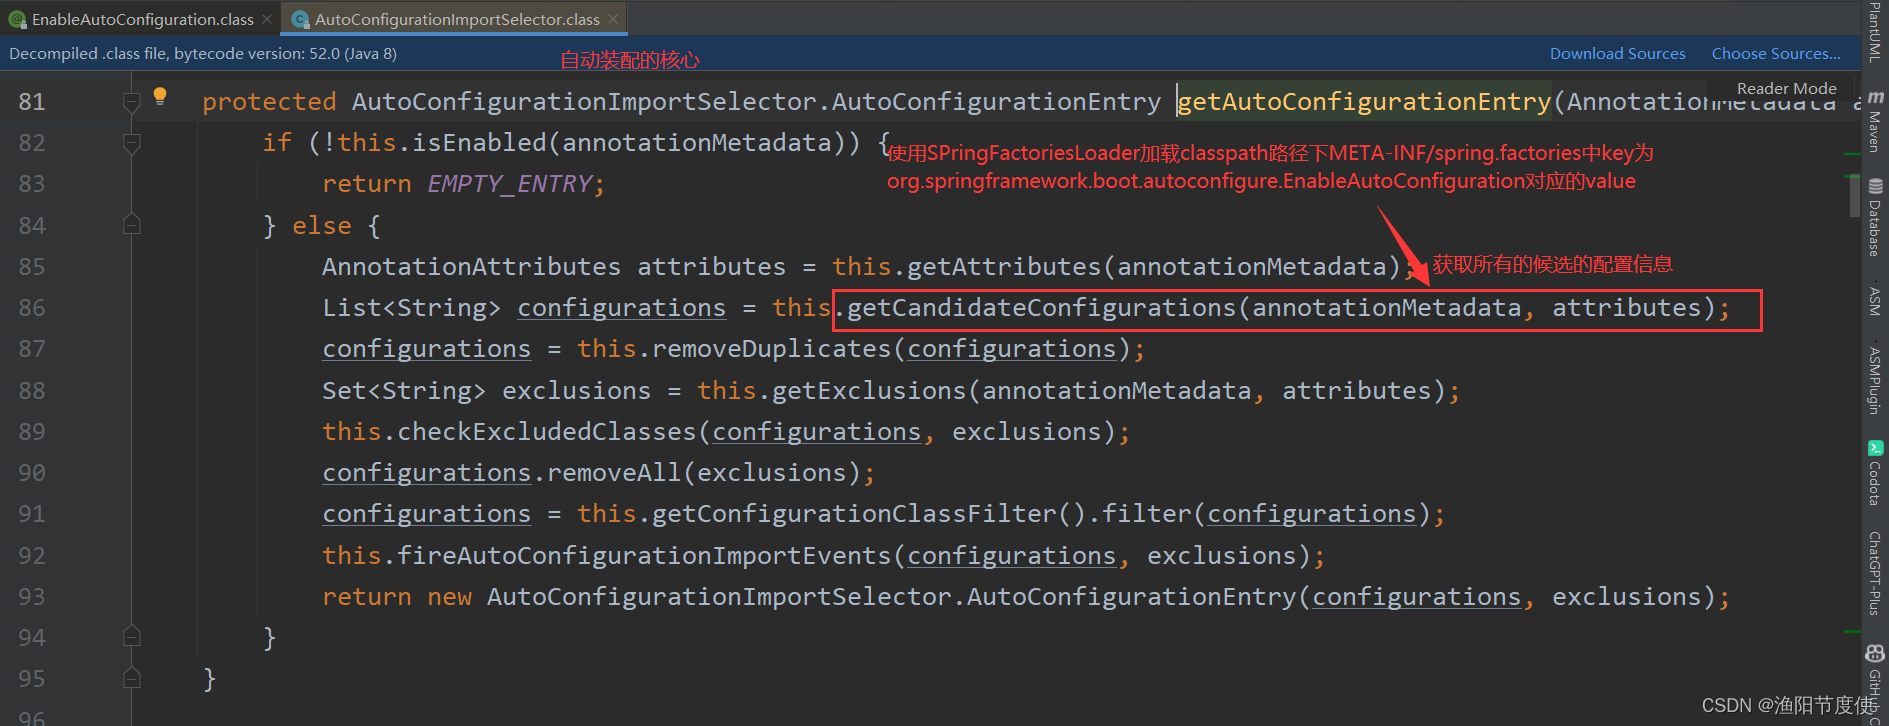Click getConfigurationClassFilter on line 91
The image size is (1889, 726).
854,514
